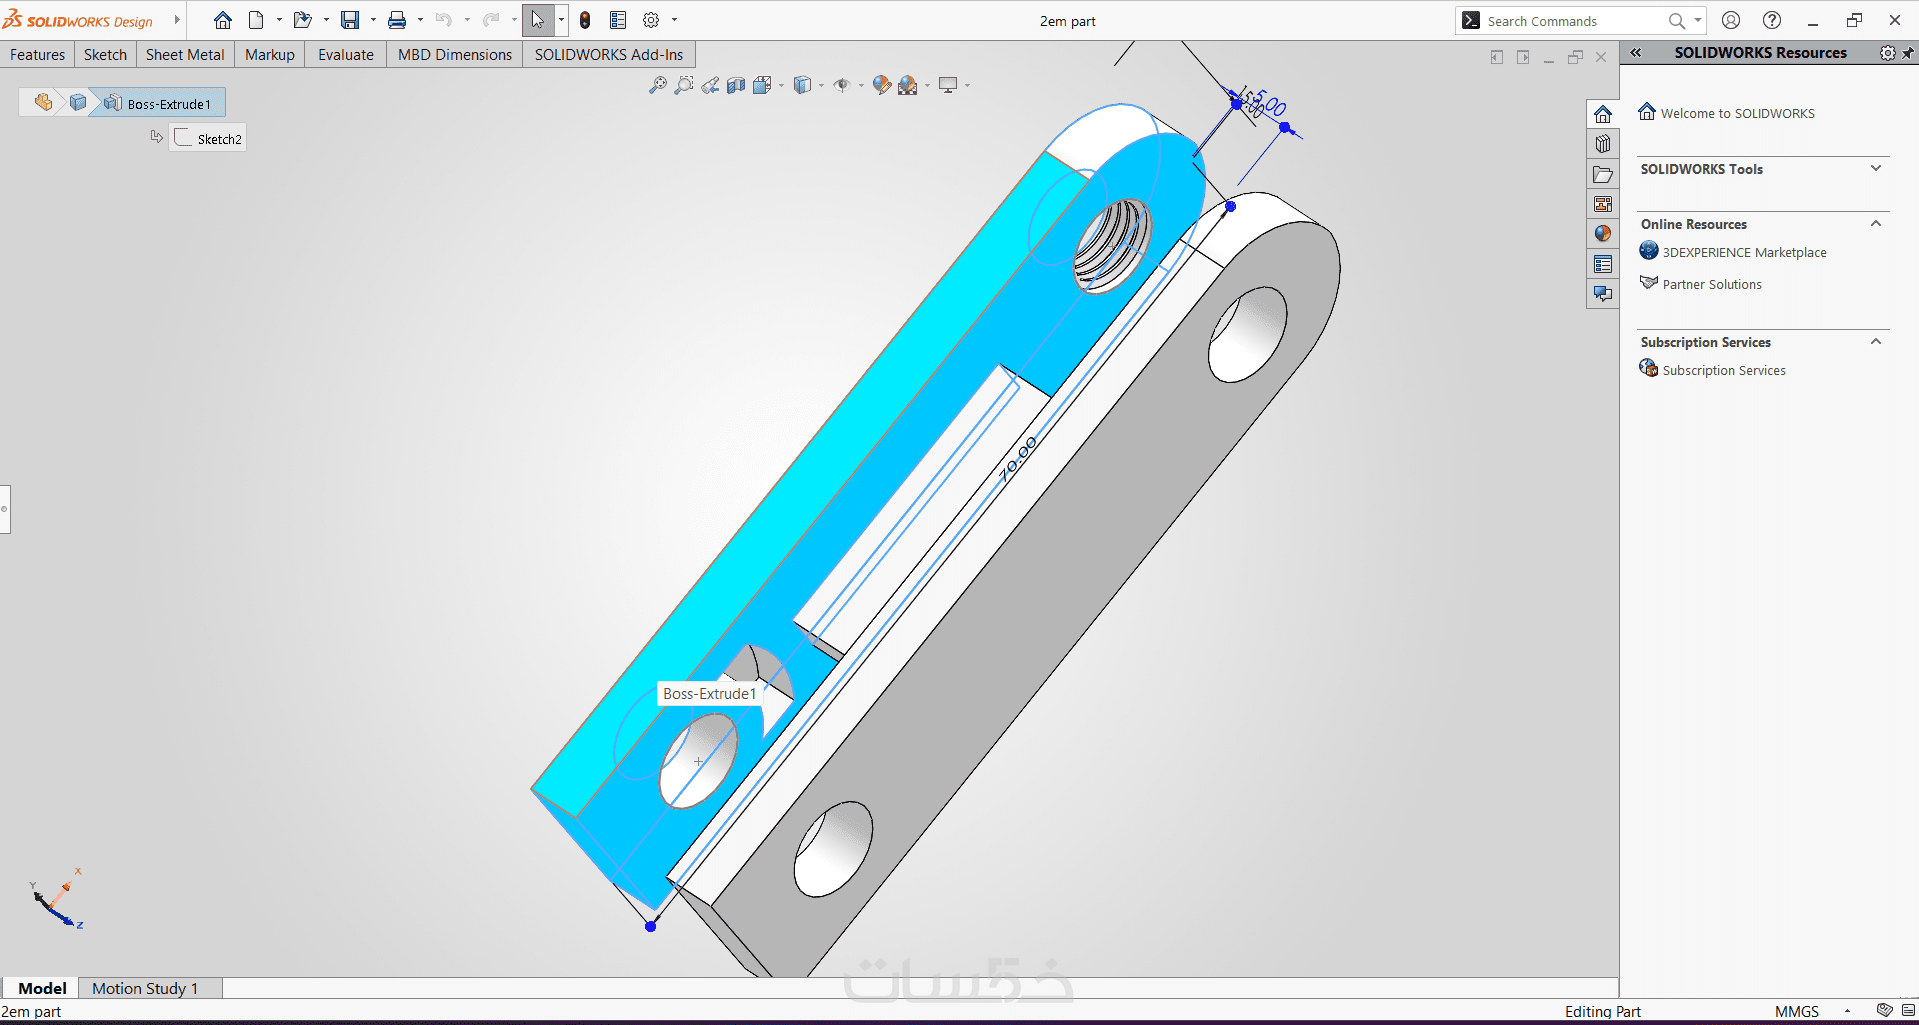Open the Print dropdown arrow
Viewport: 1919px width, 1025px height.
click(x=420, y=20)
